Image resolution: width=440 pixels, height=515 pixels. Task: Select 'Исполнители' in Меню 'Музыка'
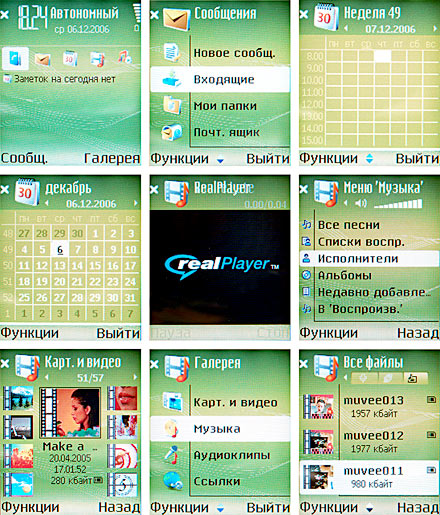[x=369, y=259]
